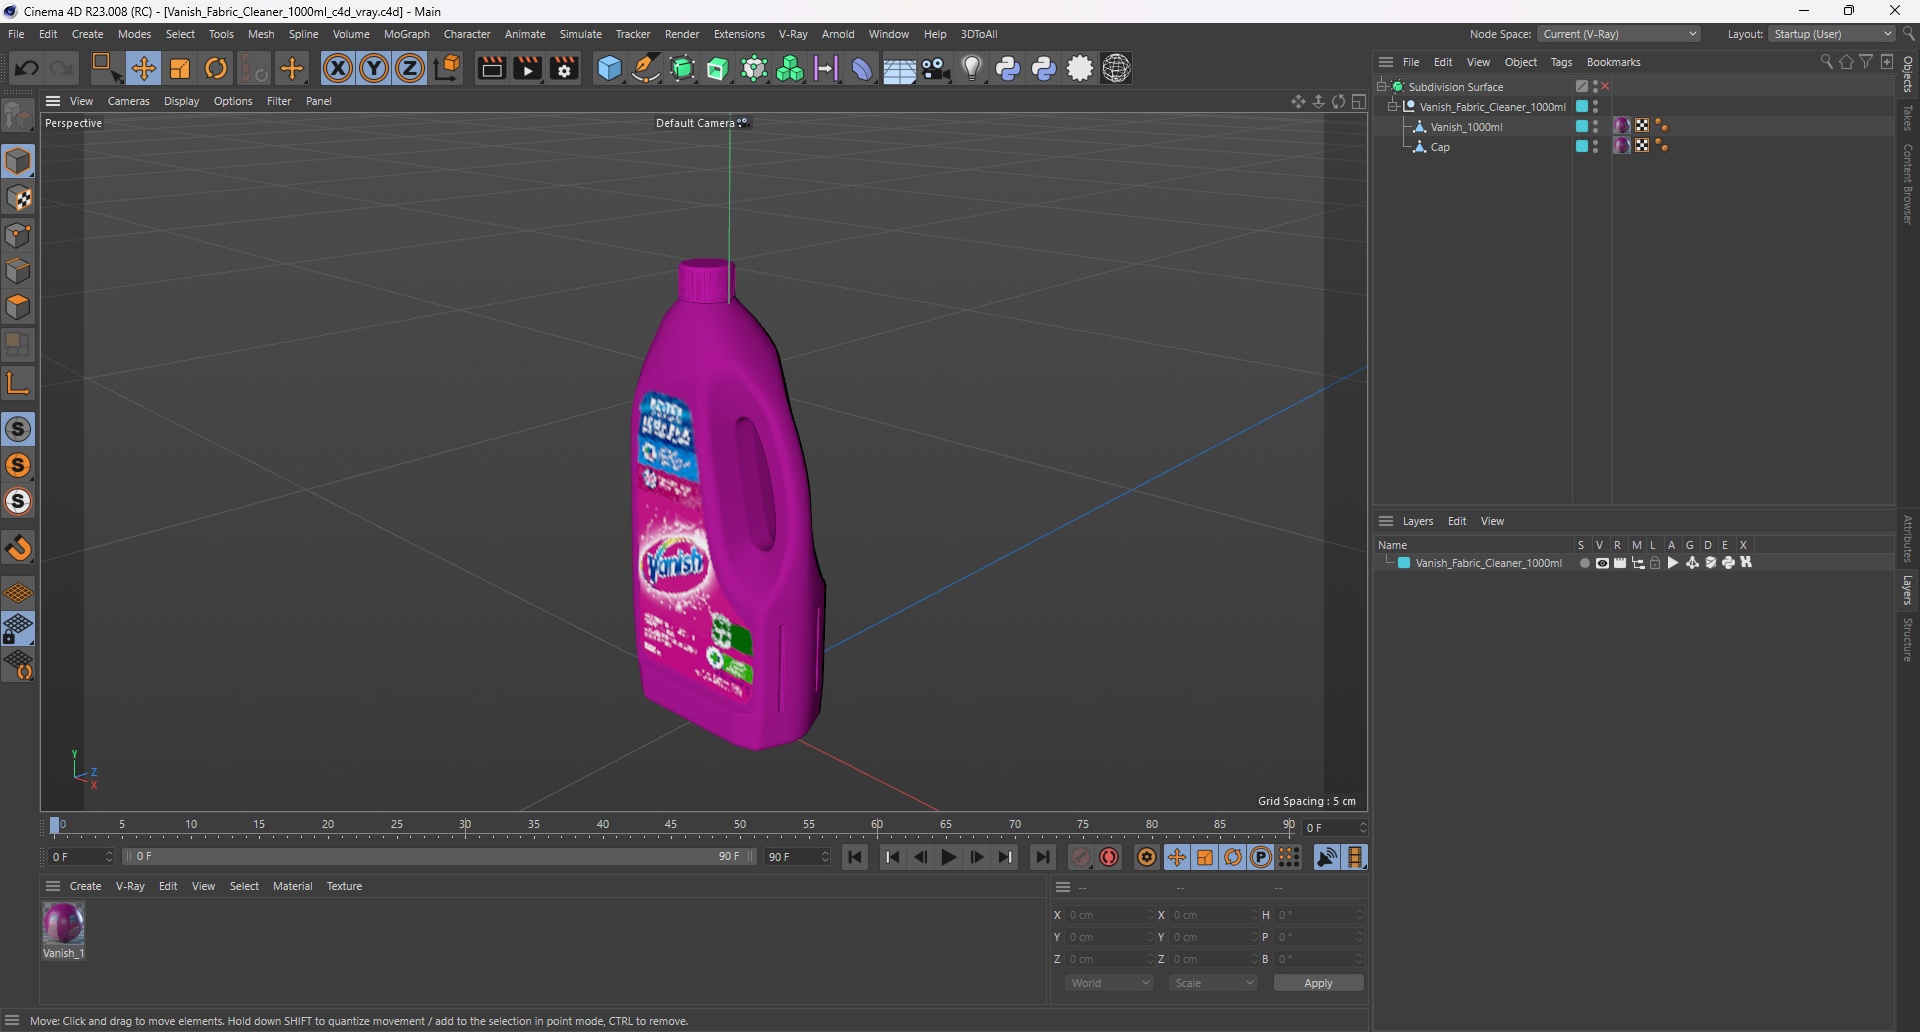Select the Move tool
The image size is (1920, 1032).
click(x=143, y=68)
